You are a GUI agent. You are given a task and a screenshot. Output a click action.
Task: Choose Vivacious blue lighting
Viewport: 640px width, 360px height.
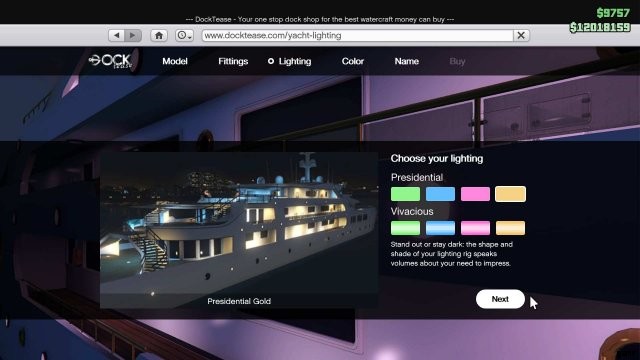[x=440, y=228]
